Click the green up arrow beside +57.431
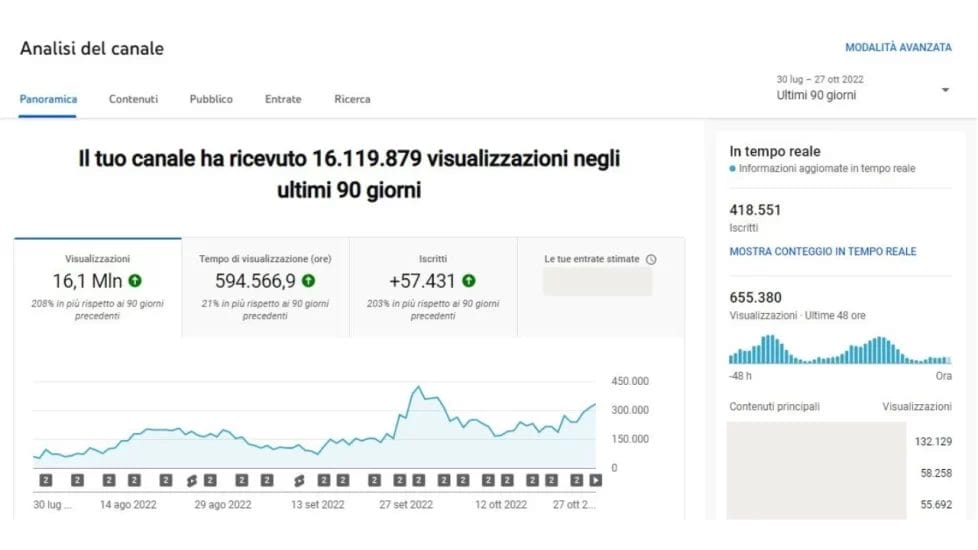978x550 pixels. (x=468, y=281)
